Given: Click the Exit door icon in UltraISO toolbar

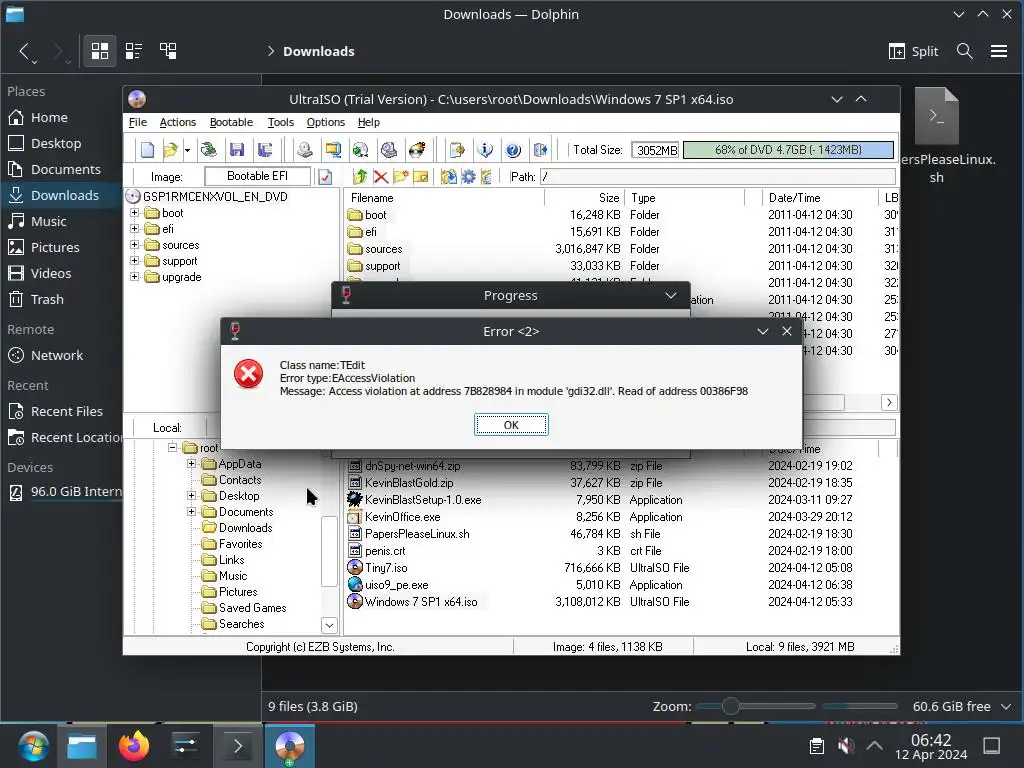Looking at the screenshot, I should [541, 150].
